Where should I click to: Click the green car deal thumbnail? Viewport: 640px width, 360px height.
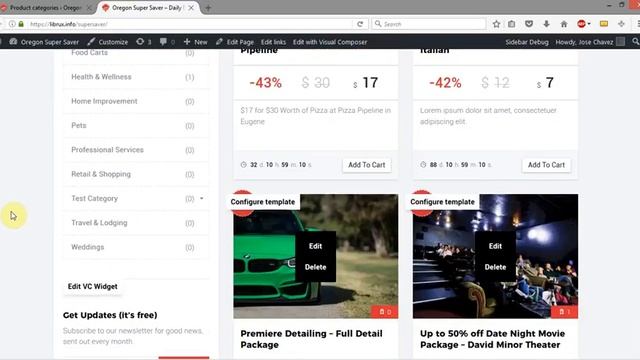pos(316,256)
